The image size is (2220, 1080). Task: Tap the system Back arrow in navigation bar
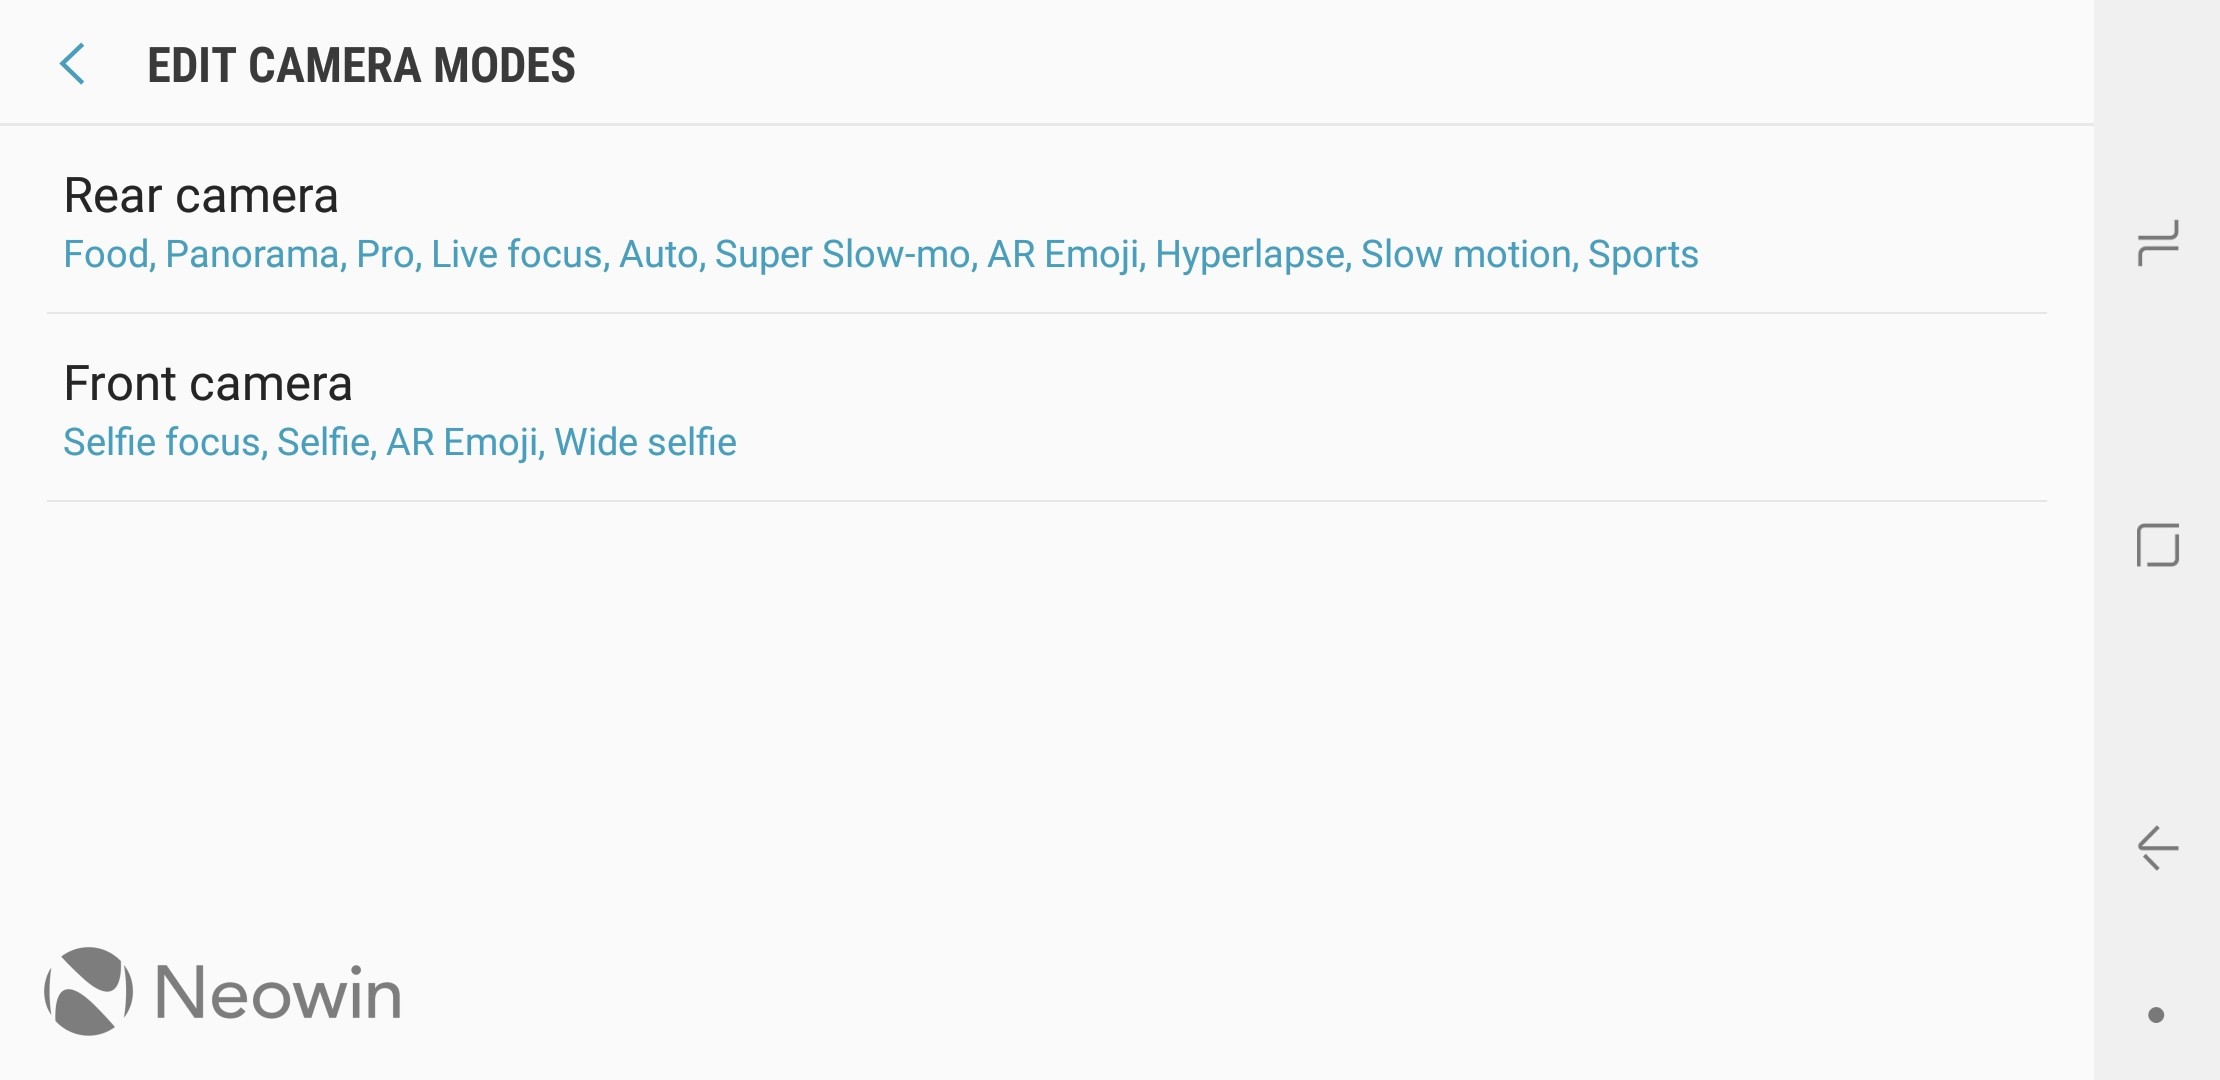tap(2157, 848)
